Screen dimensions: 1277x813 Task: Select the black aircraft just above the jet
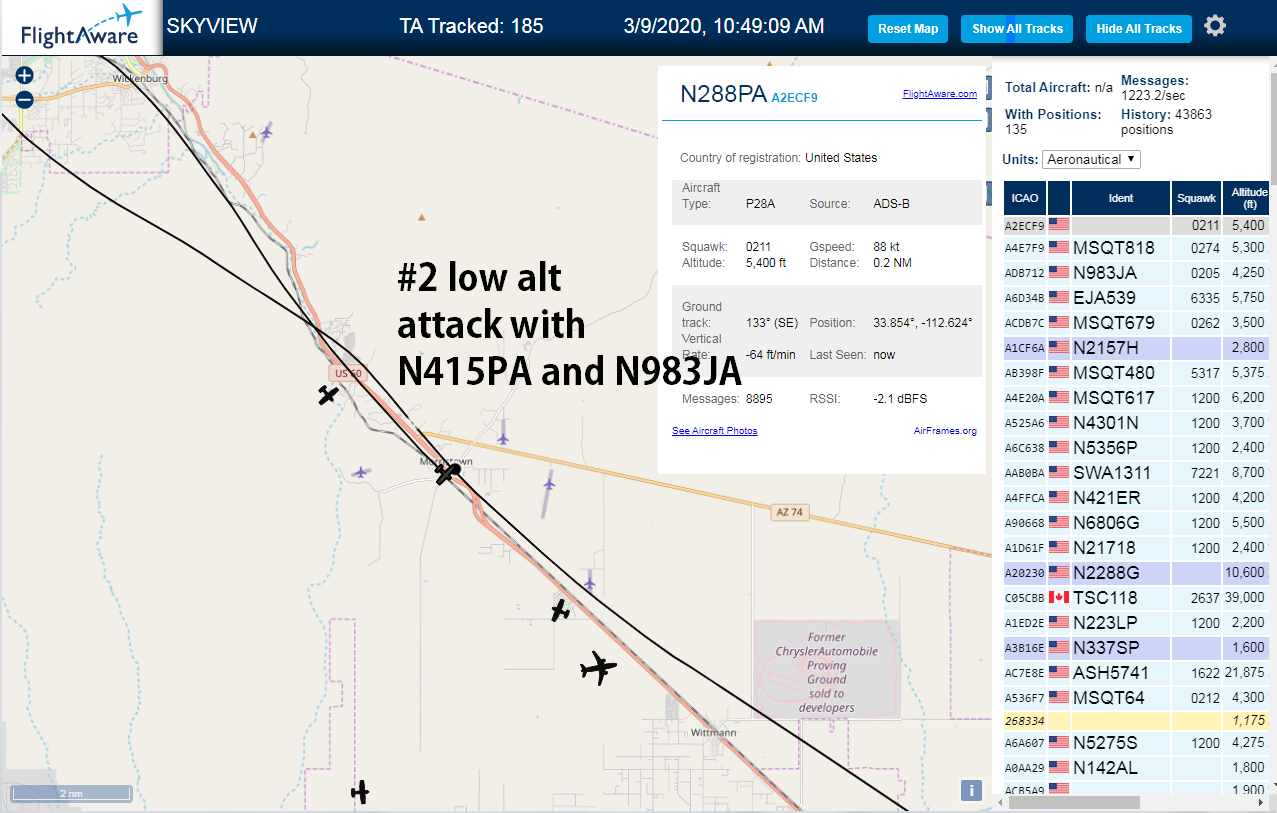tap(560, 610)
